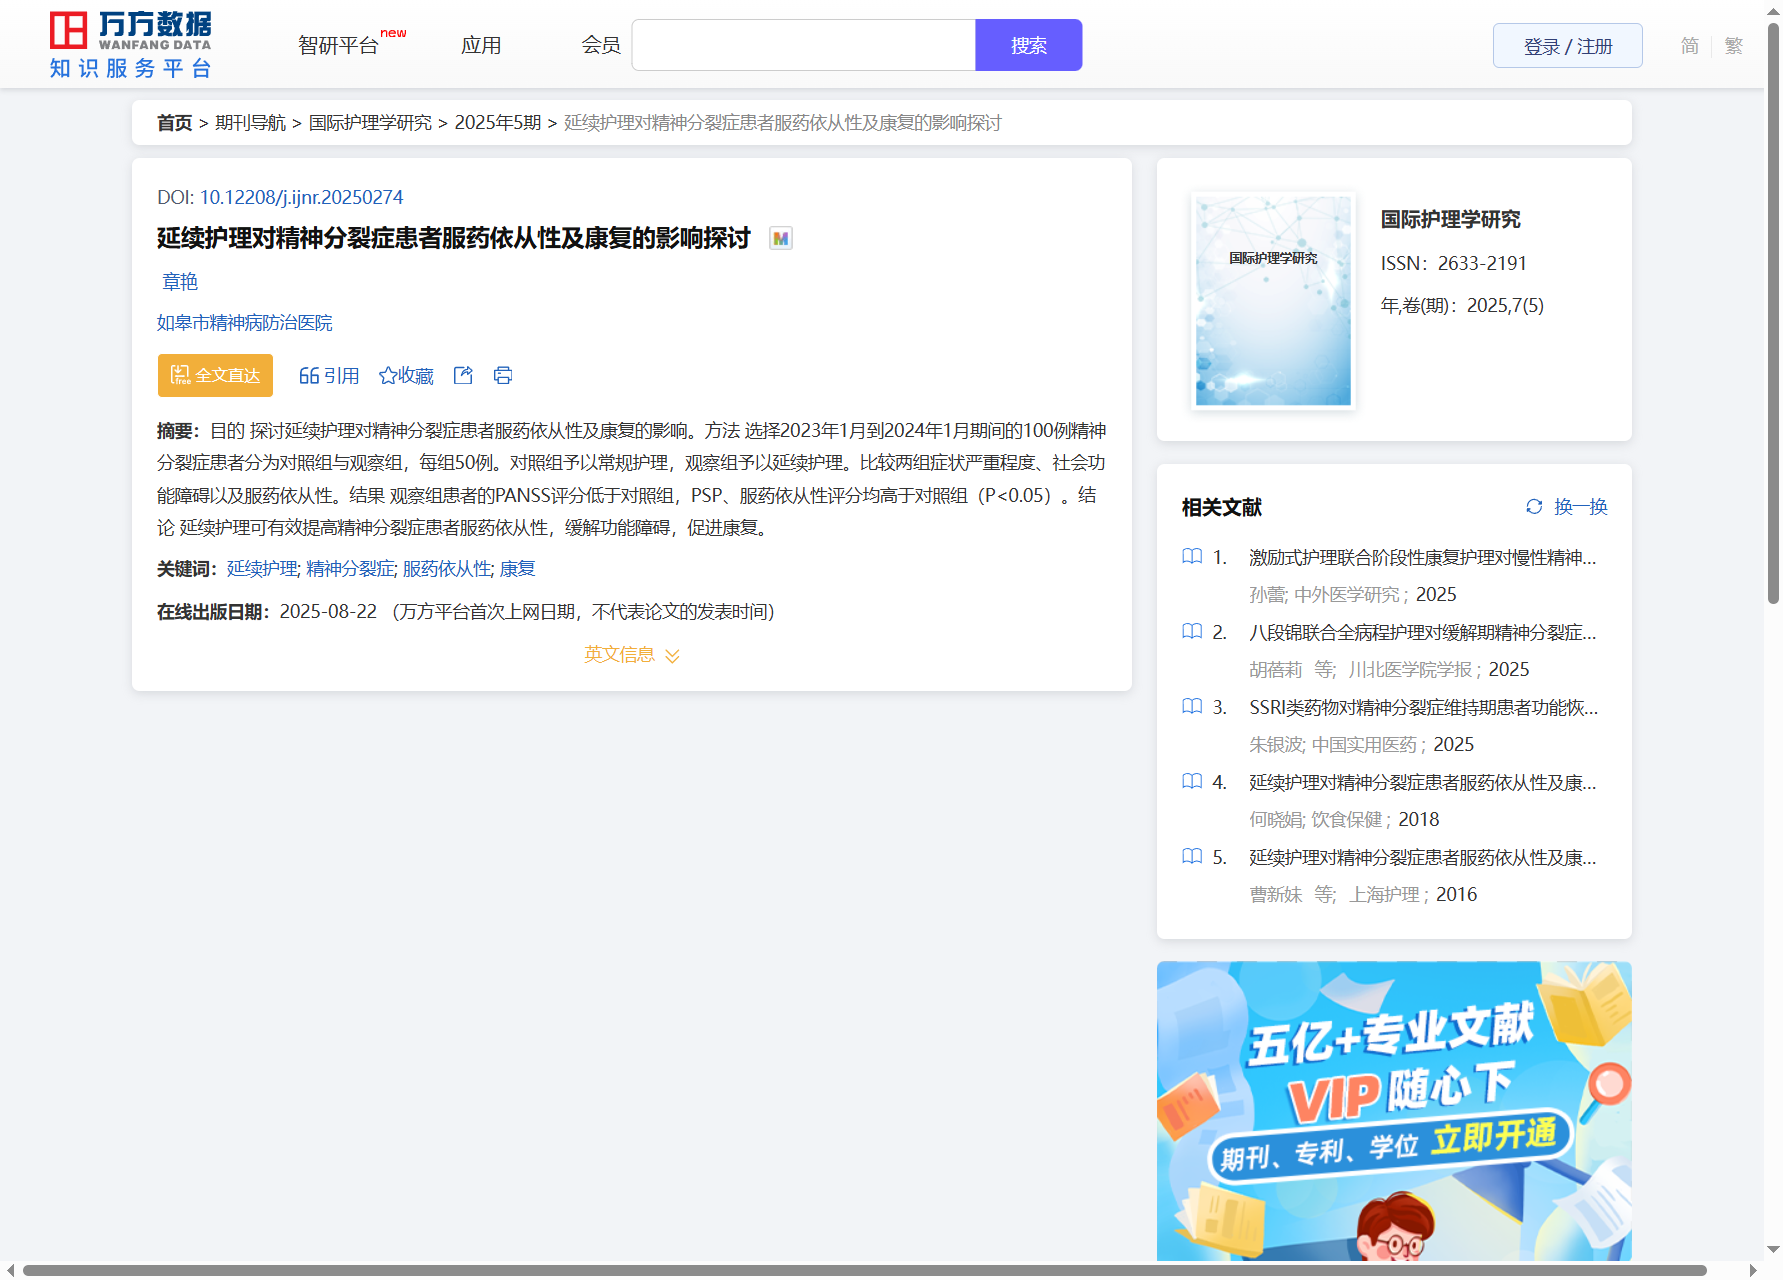Click the M badge icon beside the article title

[781, 238]
